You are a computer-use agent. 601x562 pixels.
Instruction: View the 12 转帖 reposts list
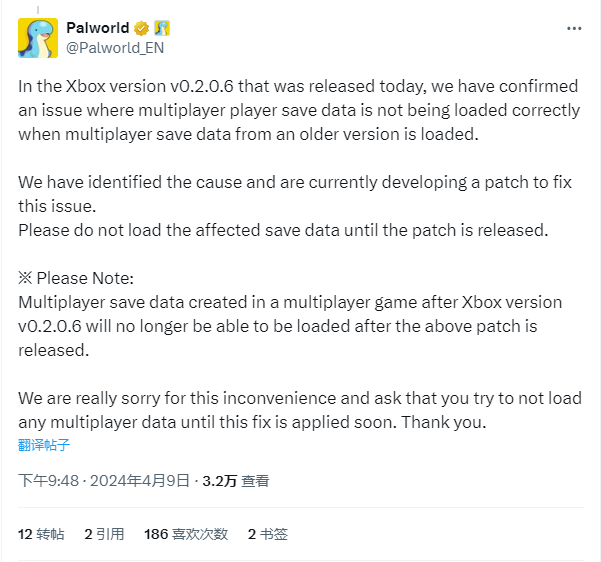(41, 534)
